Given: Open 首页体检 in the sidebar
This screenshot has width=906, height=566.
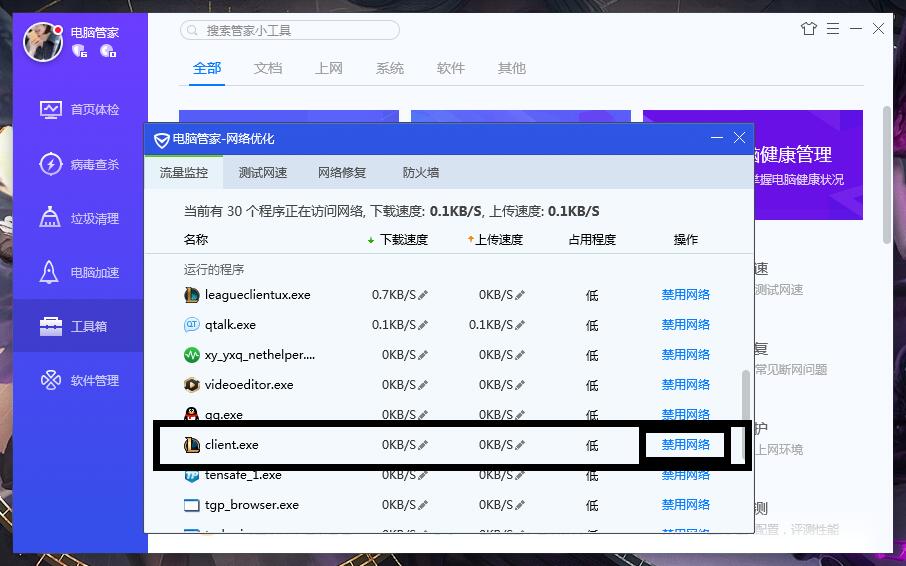Looking at the screenshot, I should pos(80,109).
